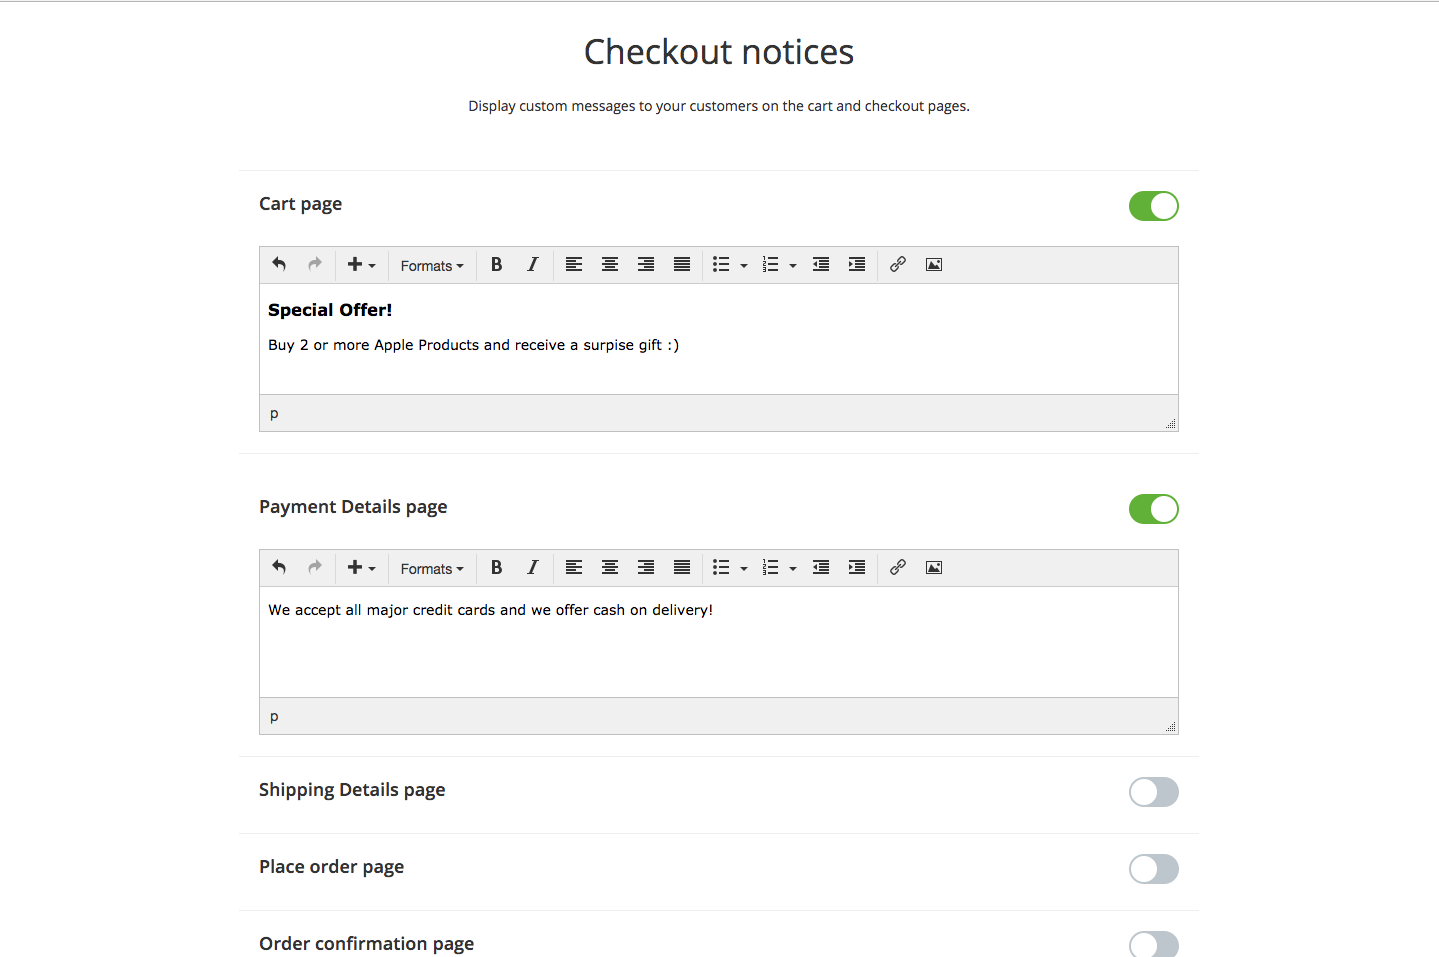Screen dimensions: 1439x957
Task: Insert a link in the Cart page editor
Action: pyautogui.click(x=898, y=265)
